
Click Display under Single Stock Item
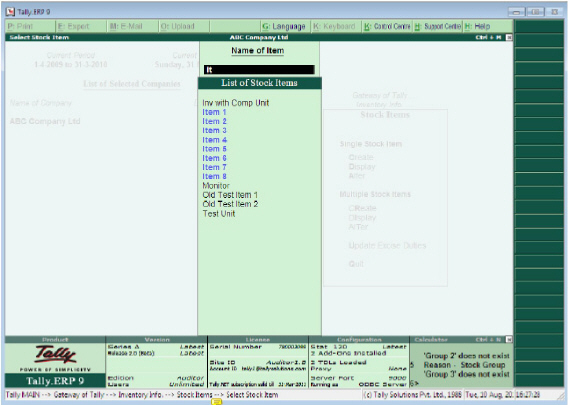point(362,167)
